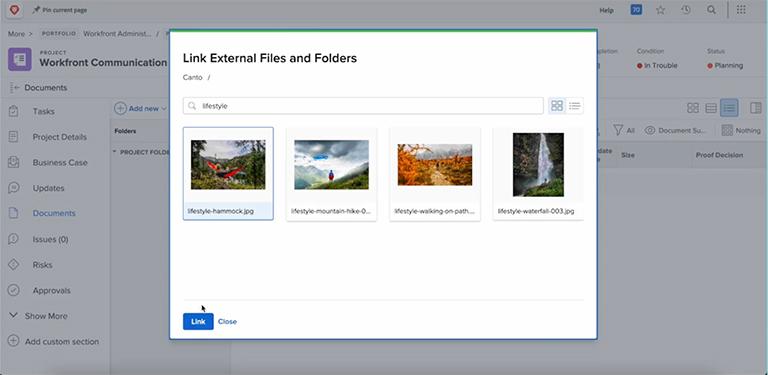
Task: Open the main menu grid icon
Action: click(x=741, y=10)
